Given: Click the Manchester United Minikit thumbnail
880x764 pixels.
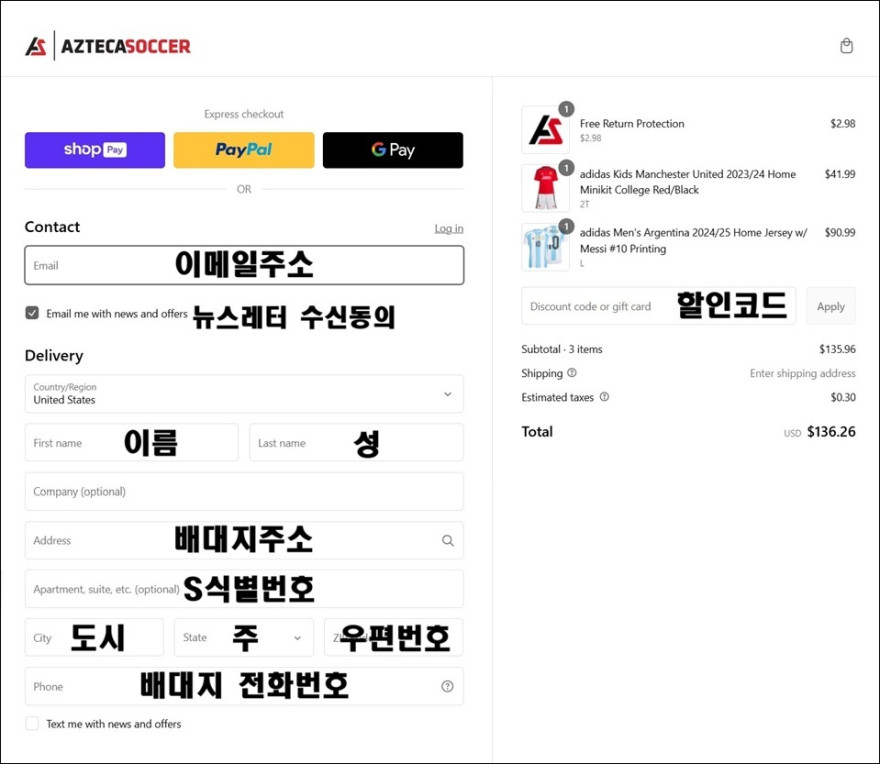Looking at the screenshot, I should pyautogui.click(x=546, y=188).
